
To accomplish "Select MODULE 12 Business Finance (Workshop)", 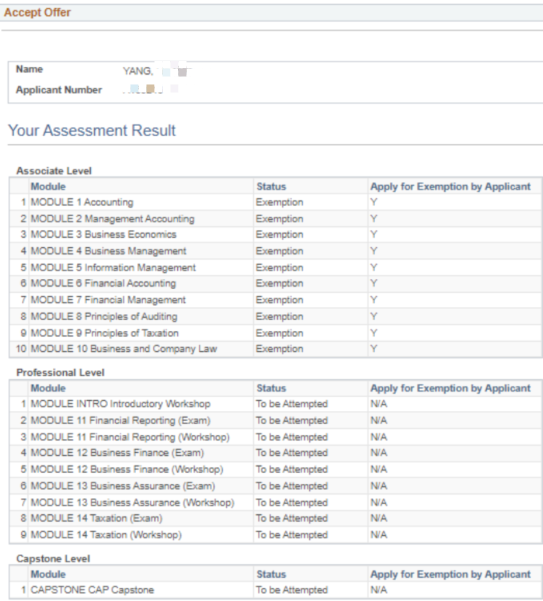I will [x=127, y=470].
